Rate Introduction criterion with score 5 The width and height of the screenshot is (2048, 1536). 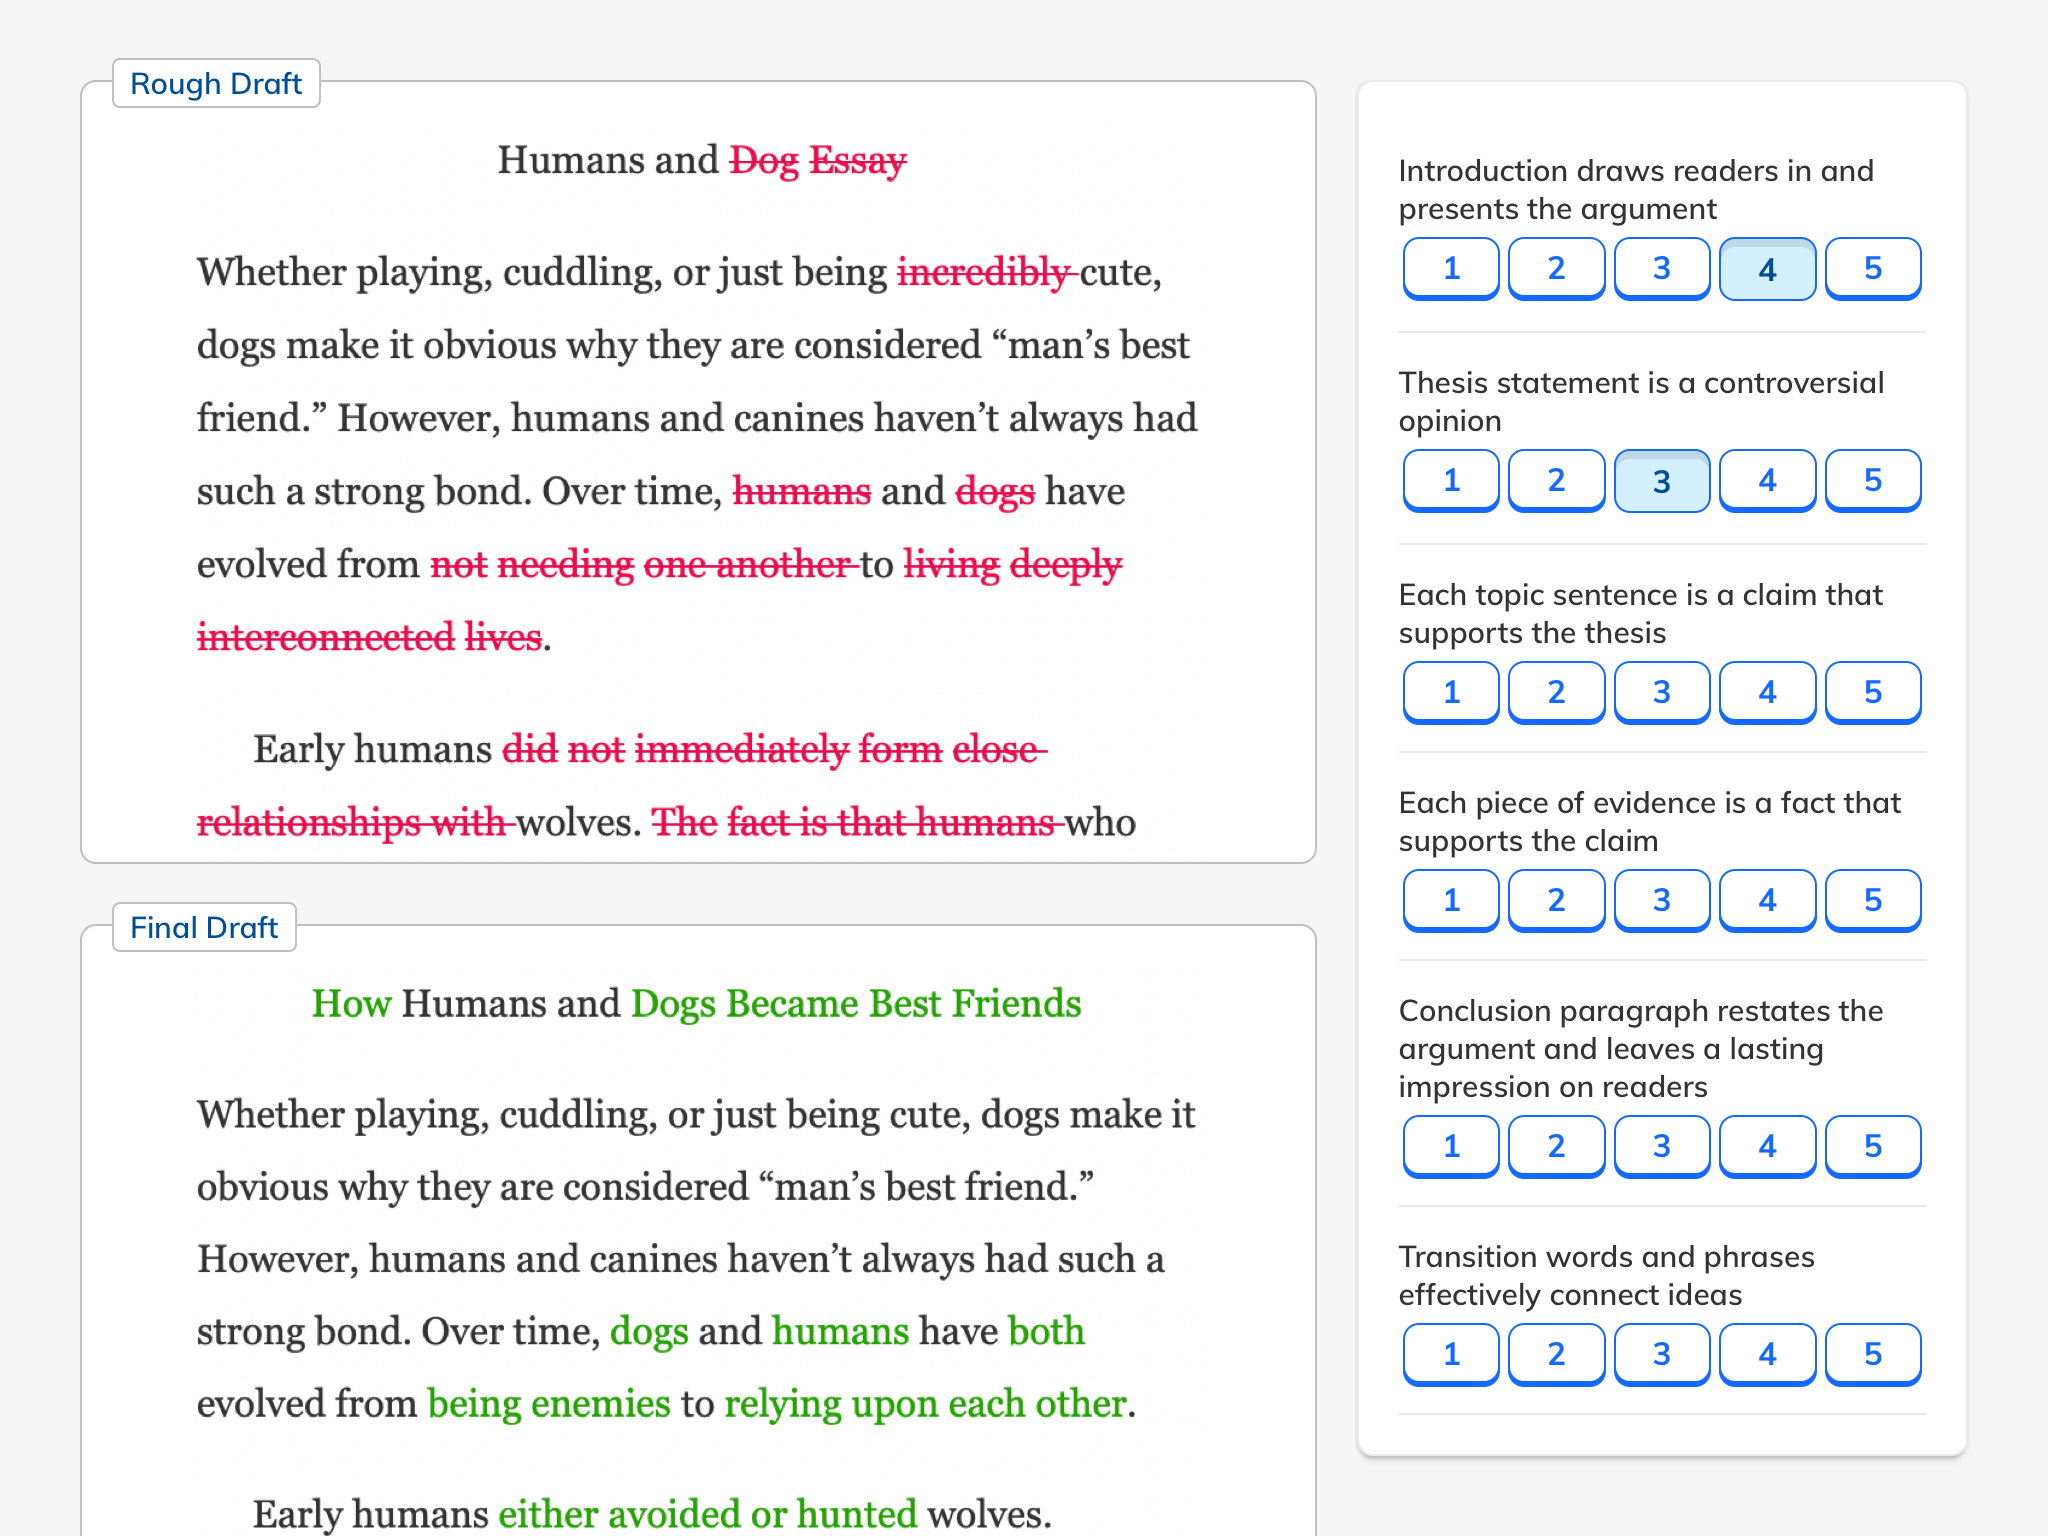click(x=1872, y=268)
